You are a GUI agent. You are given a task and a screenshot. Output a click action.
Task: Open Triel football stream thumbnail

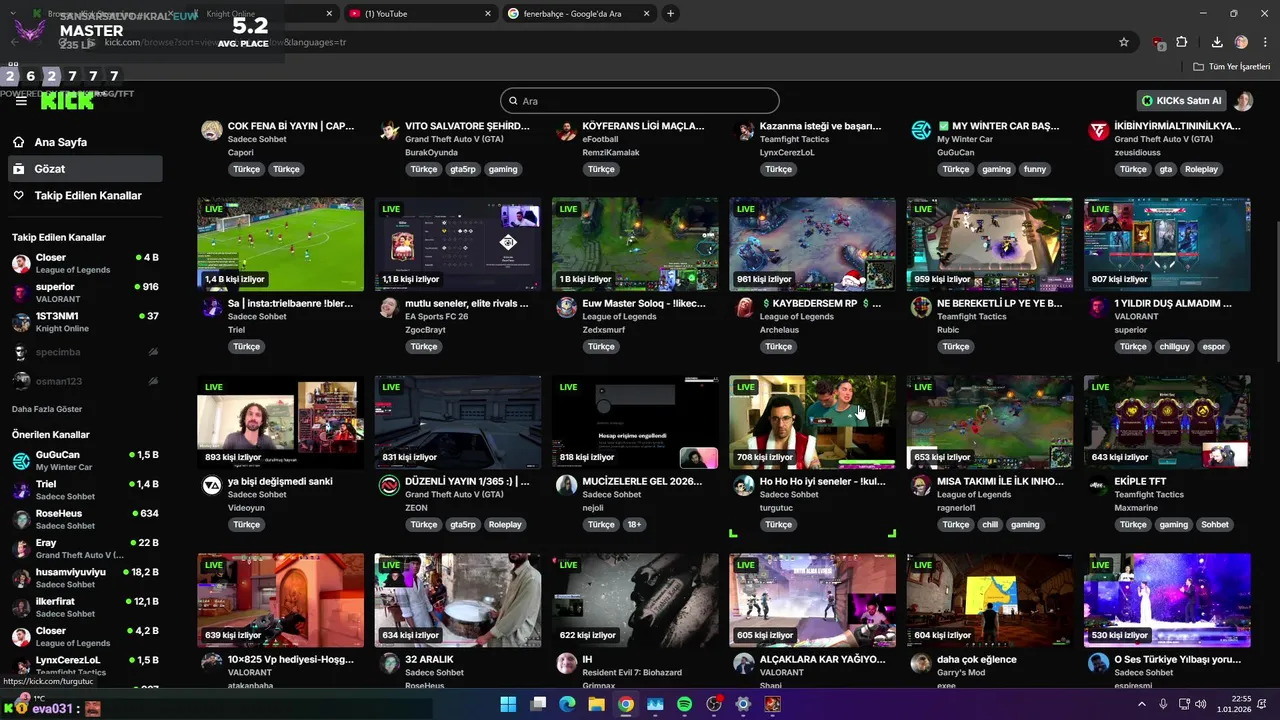point(280,244)
